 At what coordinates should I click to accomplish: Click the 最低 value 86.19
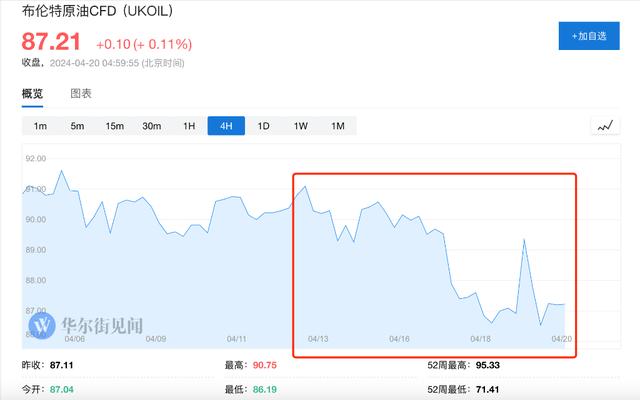coord(264,389)
